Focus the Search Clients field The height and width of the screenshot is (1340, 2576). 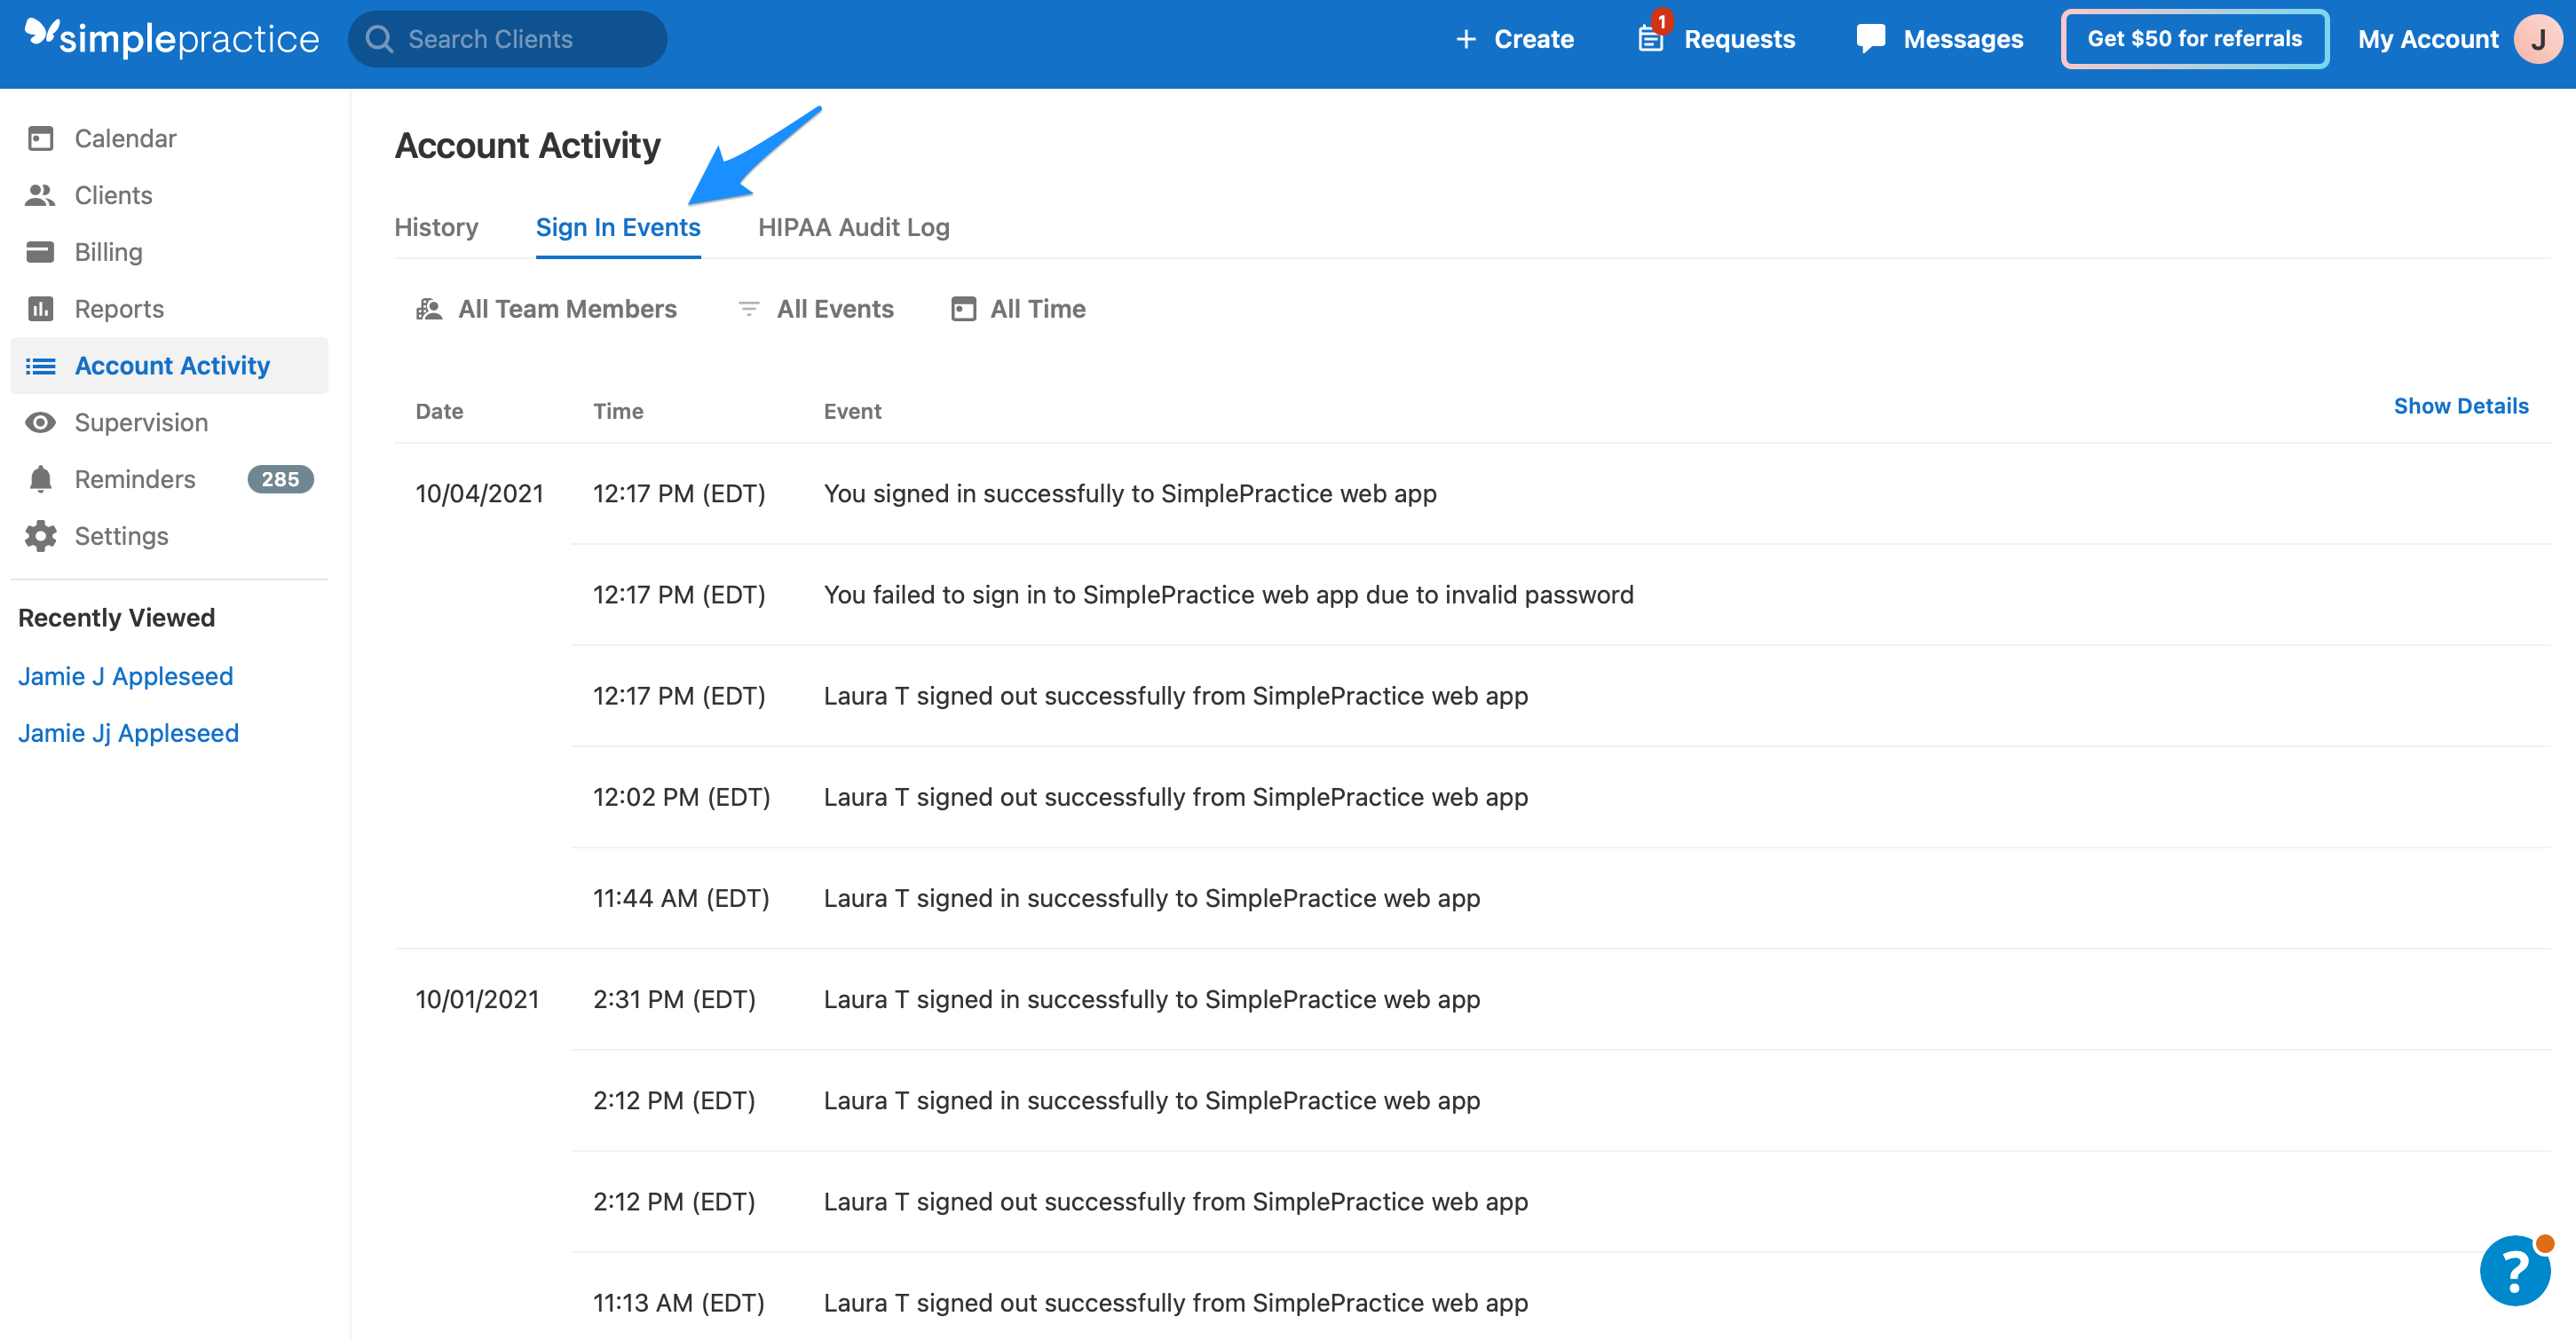pos(508,39)
